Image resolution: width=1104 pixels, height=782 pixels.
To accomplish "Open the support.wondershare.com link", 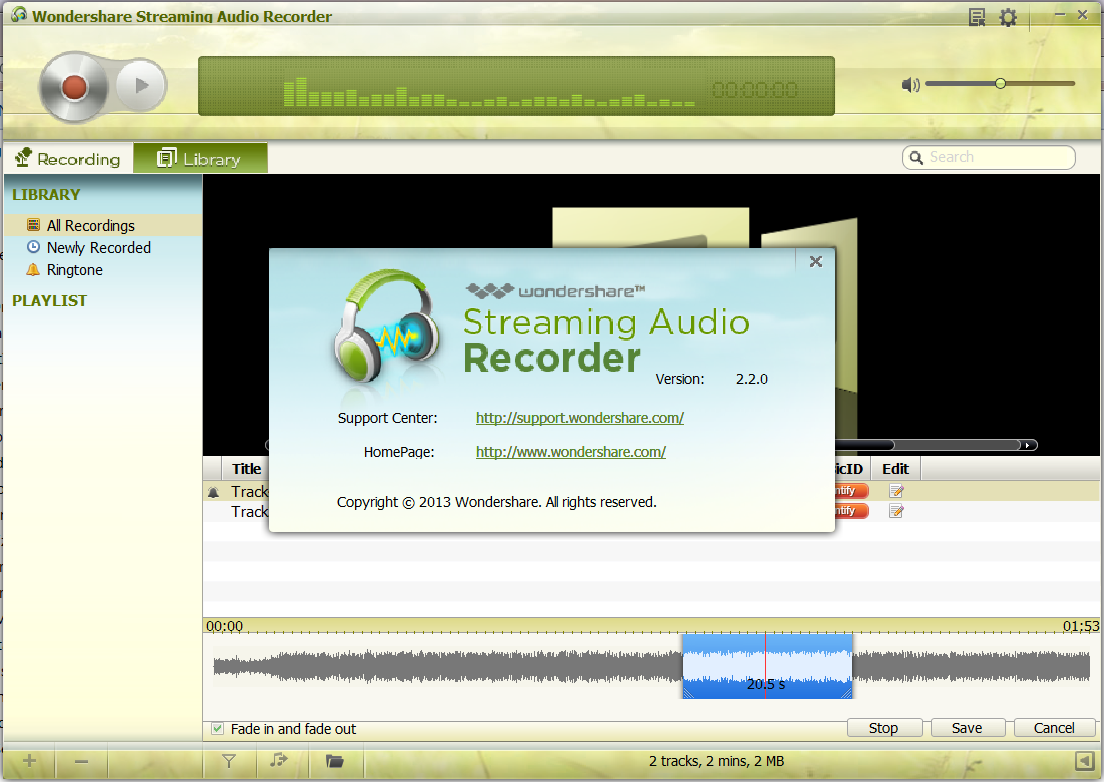I will tap(579, 418).
